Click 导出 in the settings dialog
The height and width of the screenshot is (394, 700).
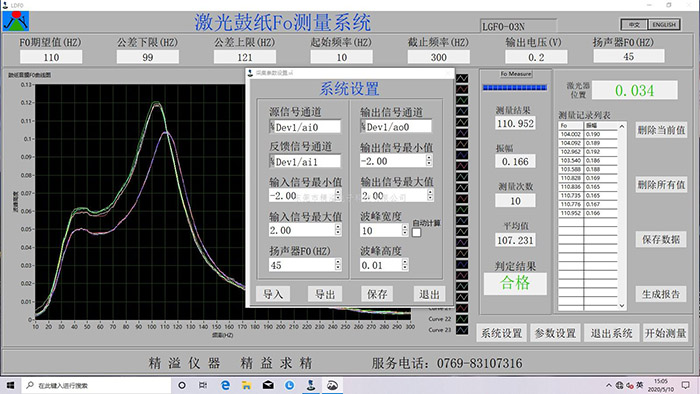(325, 294)
